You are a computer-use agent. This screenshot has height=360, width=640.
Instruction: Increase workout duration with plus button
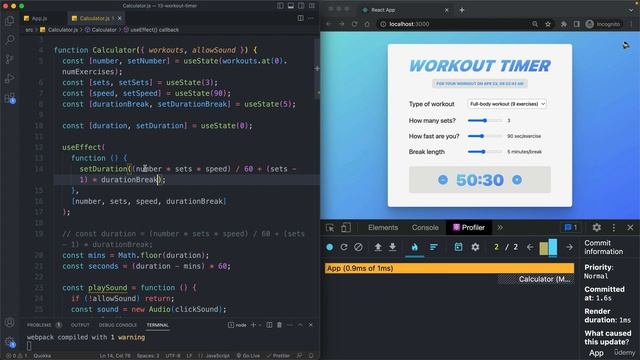pos(517,180)
